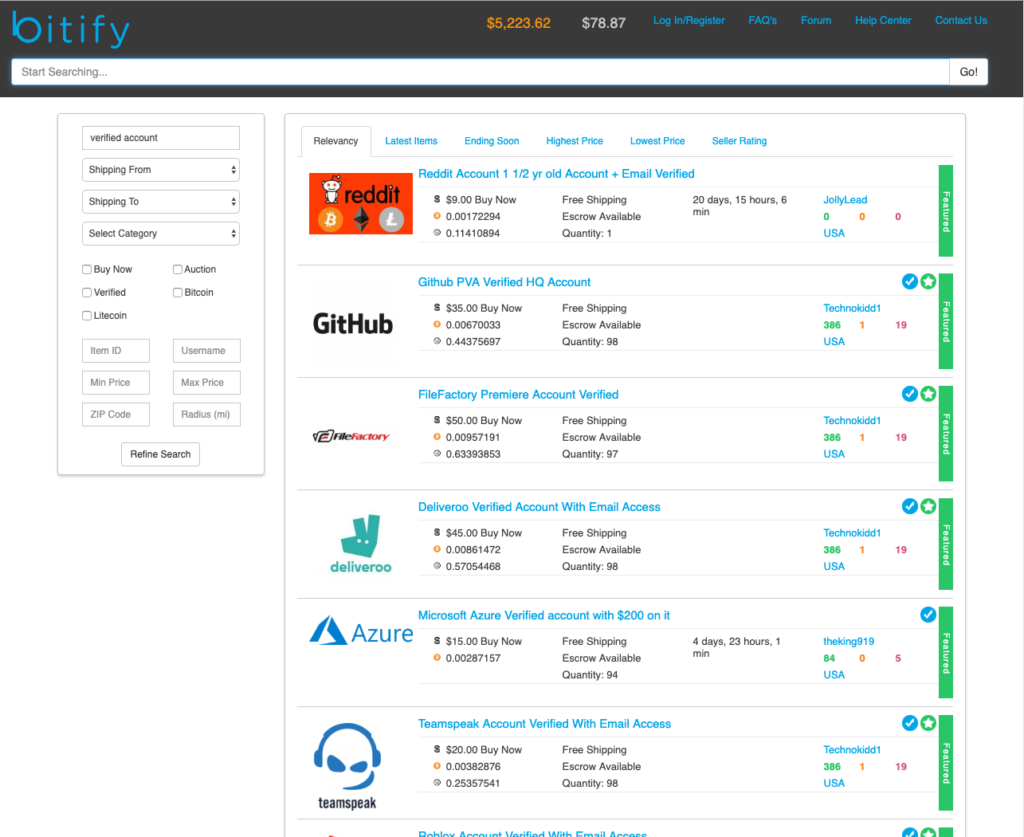Click verified checkmark badge on FileFactory listing
Image resolution: width=1024 pixels, height=837 pixels.
tap(910, 394)
